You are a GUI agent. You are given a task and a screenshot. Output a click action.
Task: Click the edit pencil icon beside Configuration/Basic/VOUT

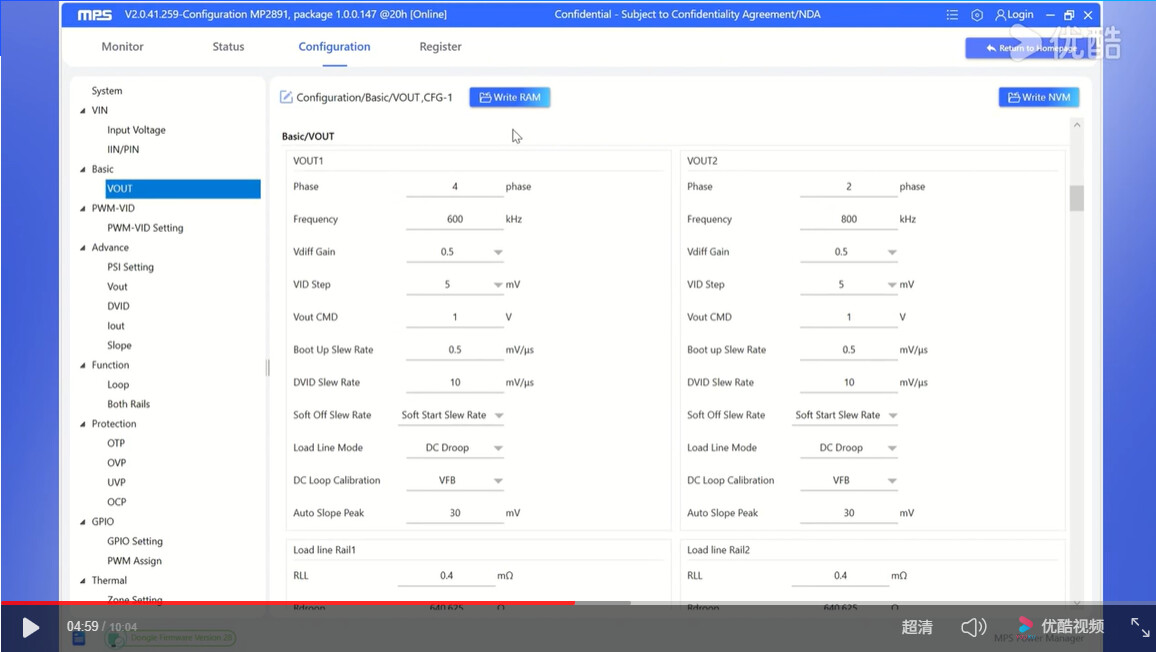[286, 97]
